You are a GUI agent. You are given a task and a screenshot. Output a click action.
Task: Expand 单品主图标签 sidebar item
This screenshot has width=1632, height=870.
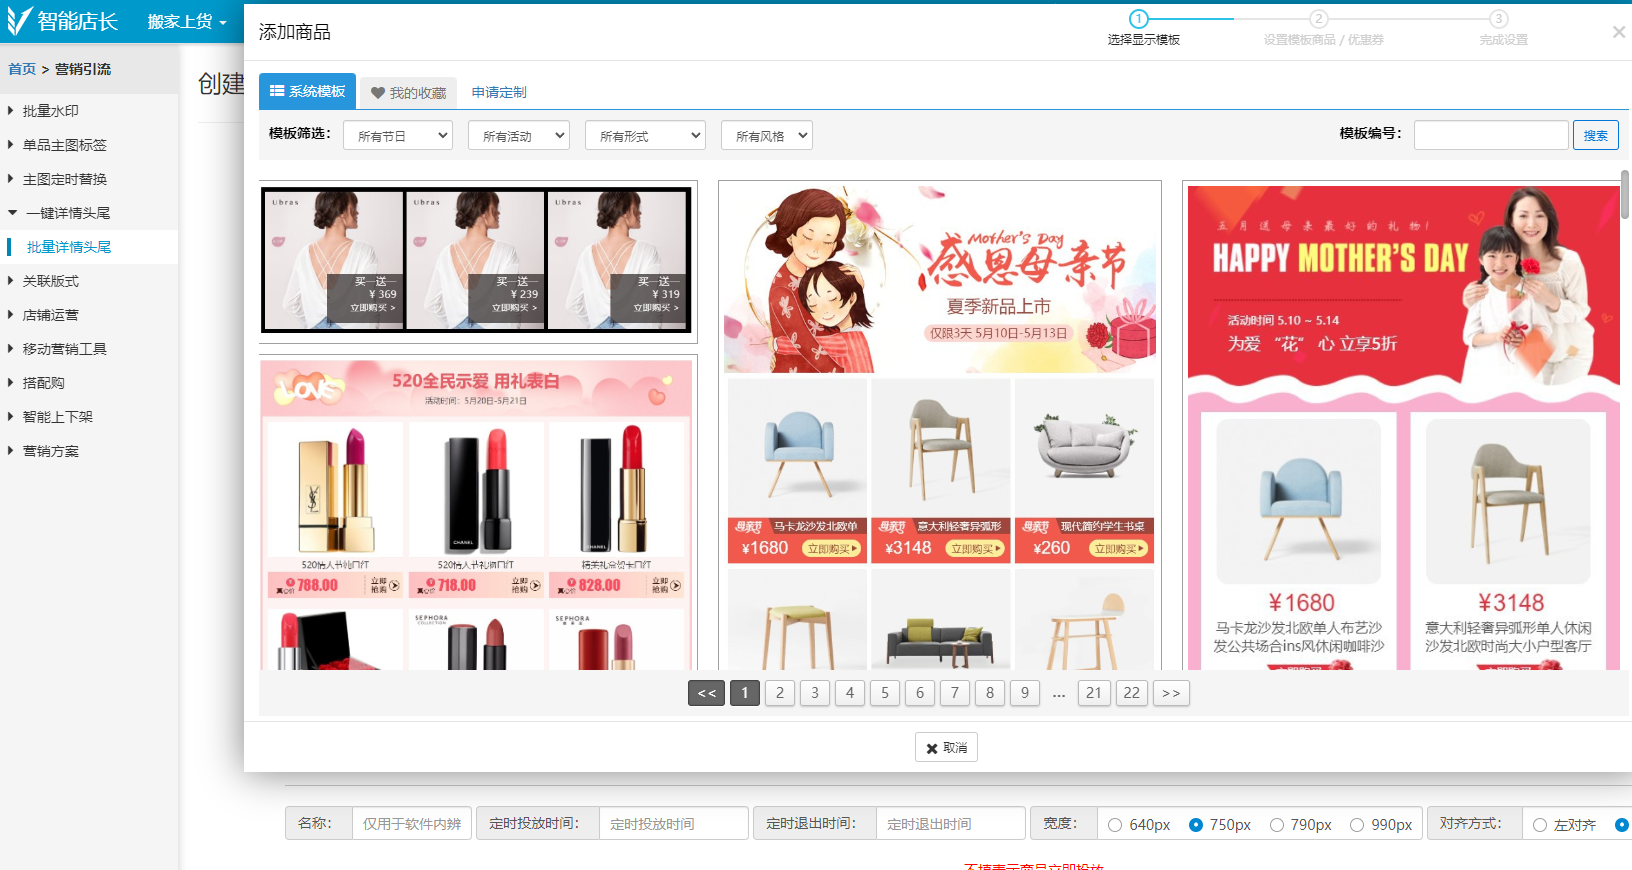click(64, 145)
